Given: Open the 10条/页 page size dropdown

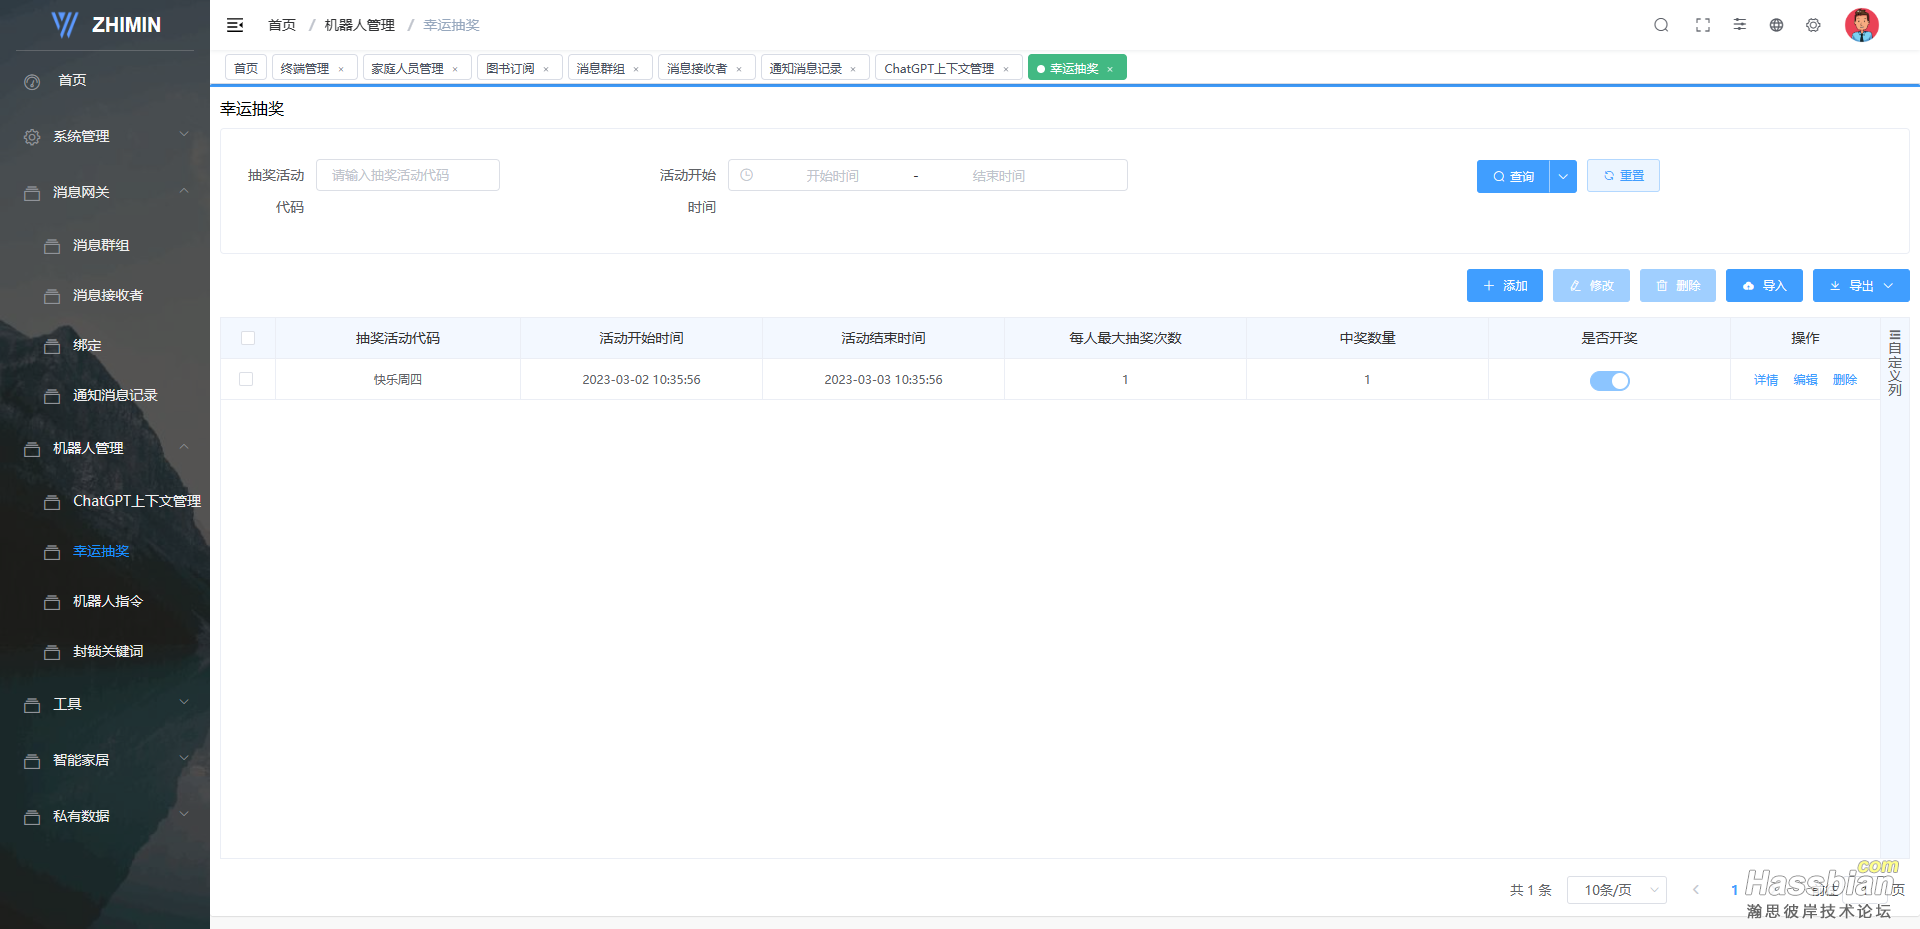Looking at the screenshot, I should pos(1617,889).
